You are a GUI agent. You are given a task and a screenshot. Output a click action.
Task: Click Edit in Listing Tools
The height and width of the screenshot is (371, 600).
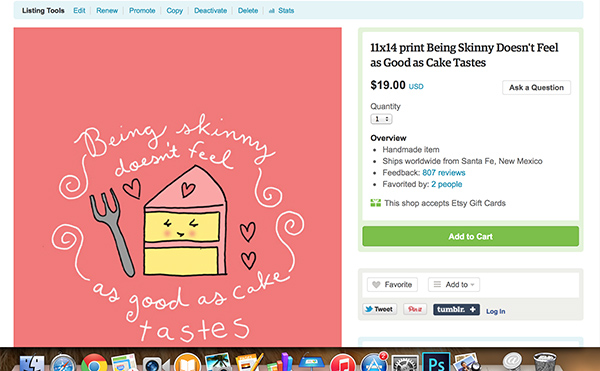click(79, 11)
